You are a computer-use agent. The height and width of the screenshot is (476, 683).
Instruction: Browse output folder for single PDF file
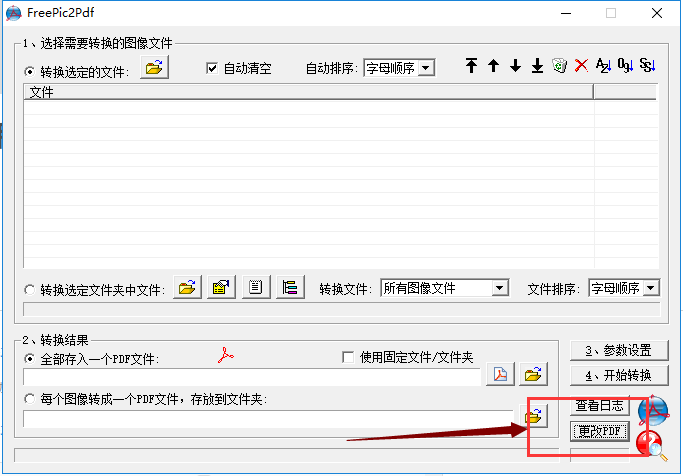click(x=533, y=374)
